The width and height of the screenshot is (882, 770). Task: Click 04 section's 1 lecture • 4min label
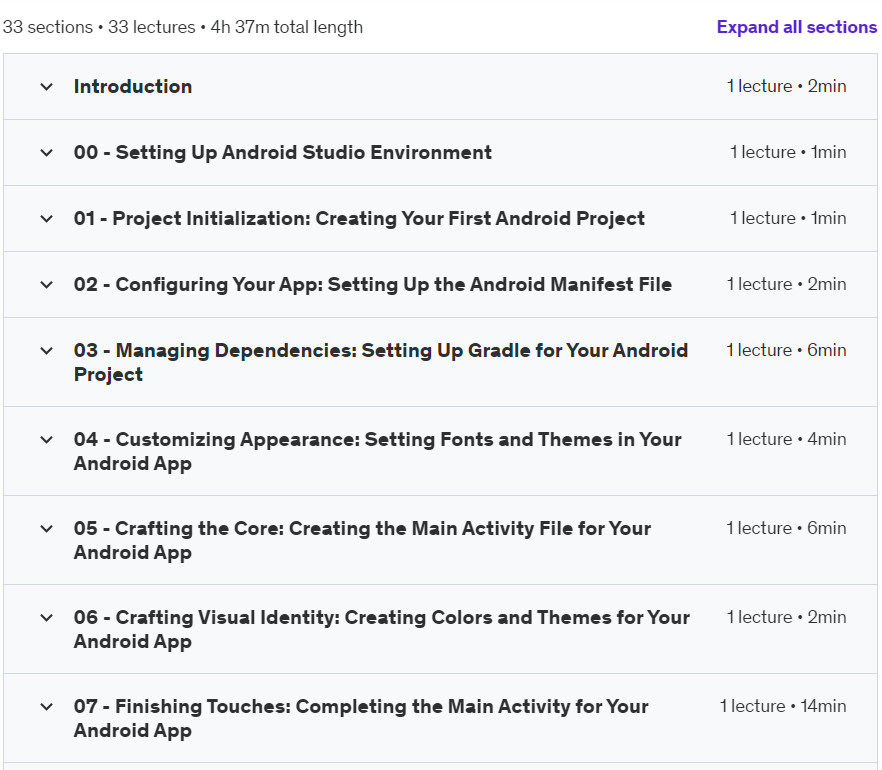point(786,439)
